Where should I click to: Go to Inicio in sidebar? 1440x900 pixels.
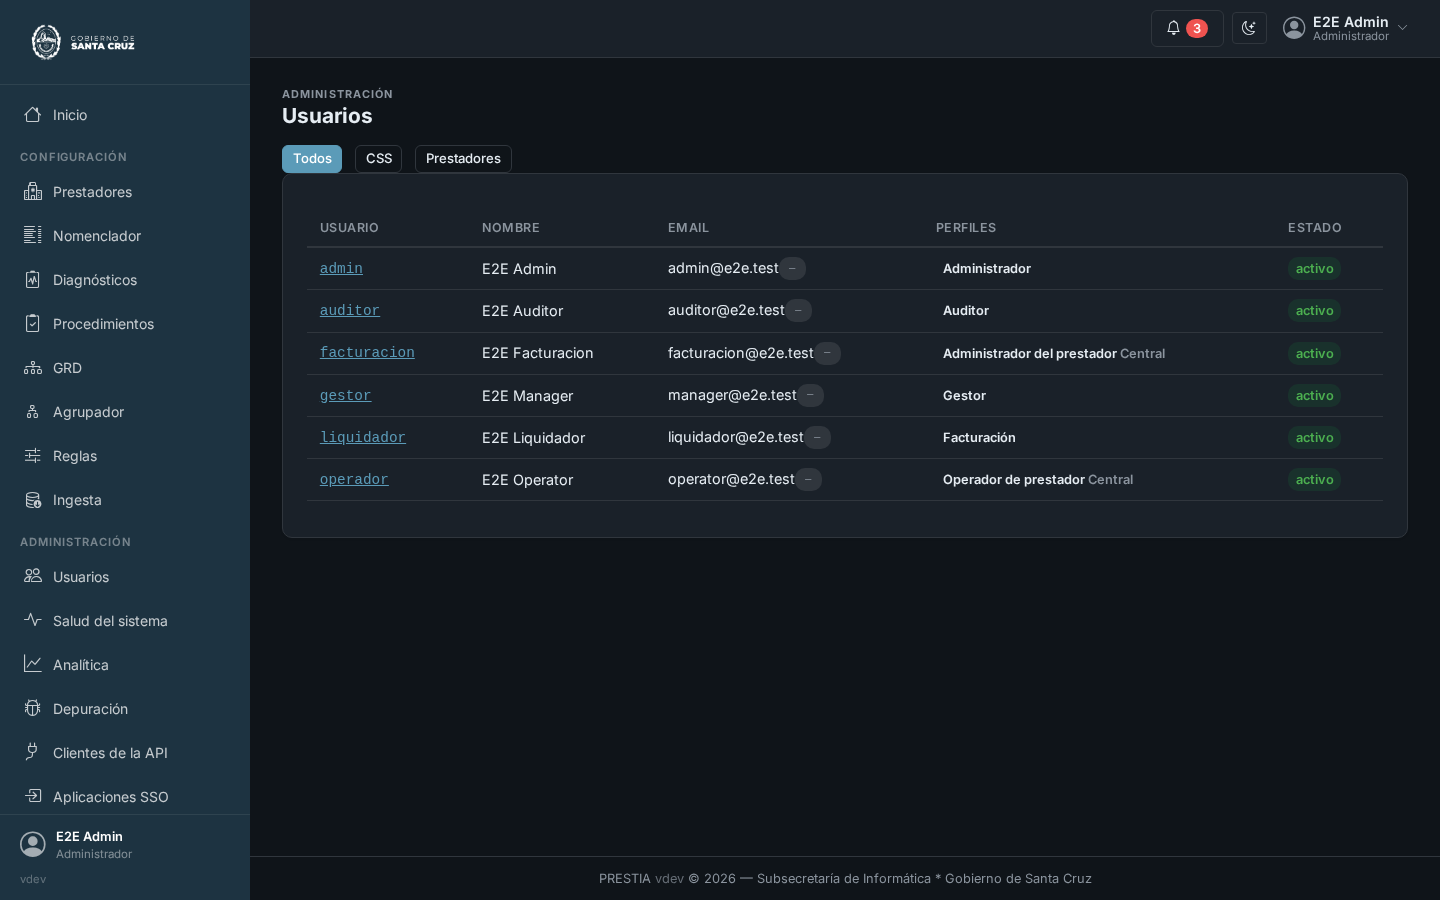(x=125, y=115)
